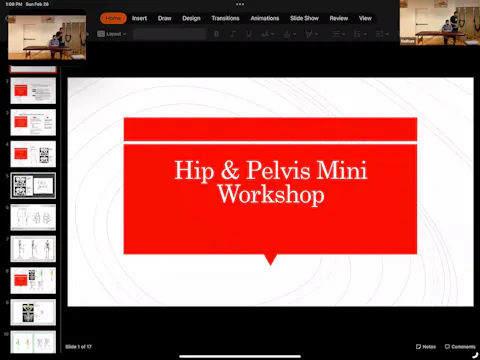Select slide 4 thumbnail
The image size is (480, 360).
[33, 154]
